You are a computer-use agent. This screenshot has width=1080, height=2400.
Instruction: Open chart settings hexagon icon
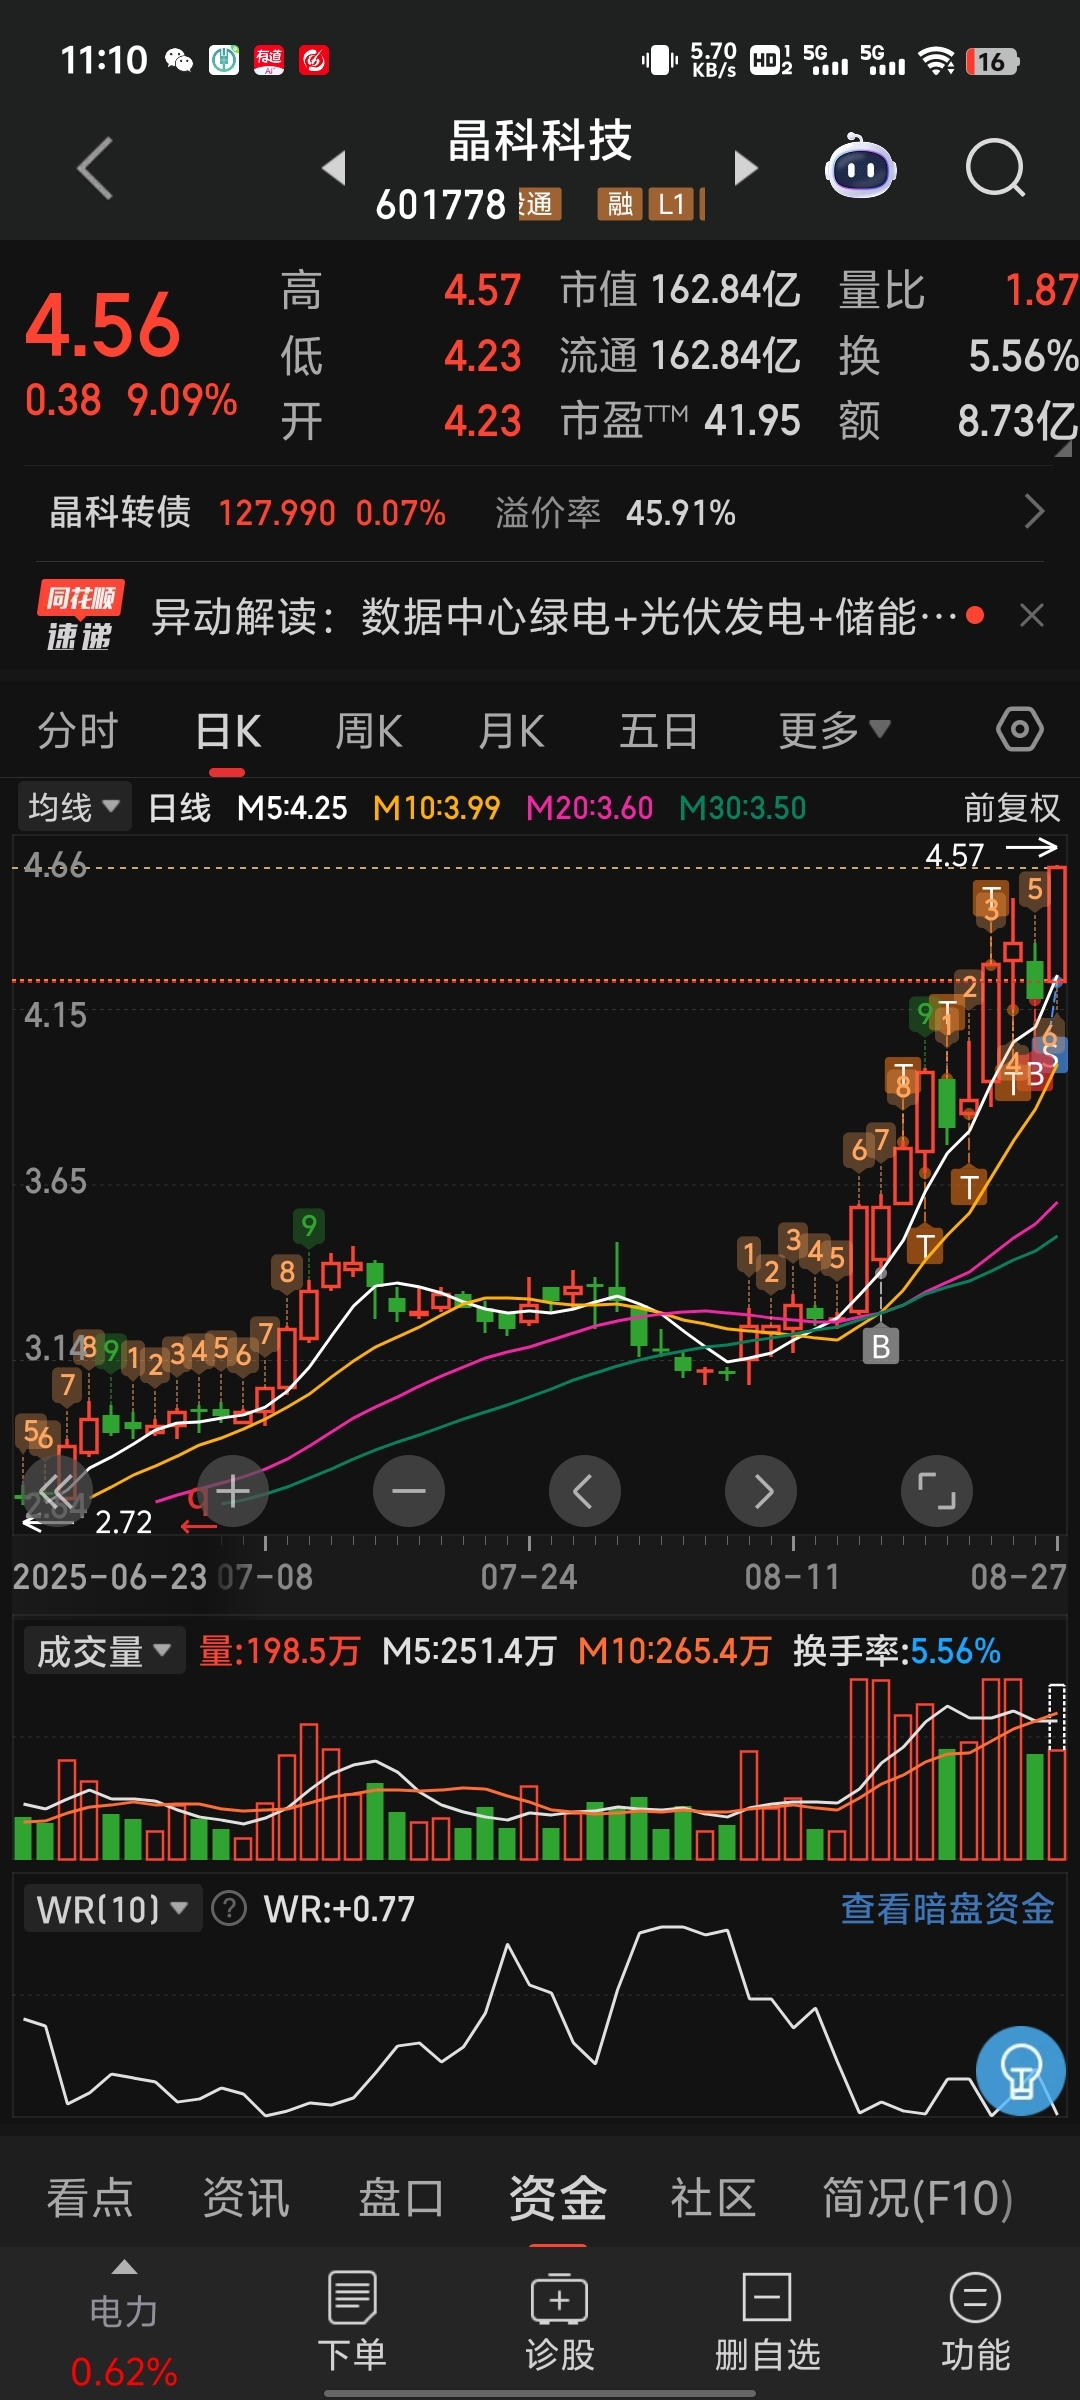tap(1020, 729)
